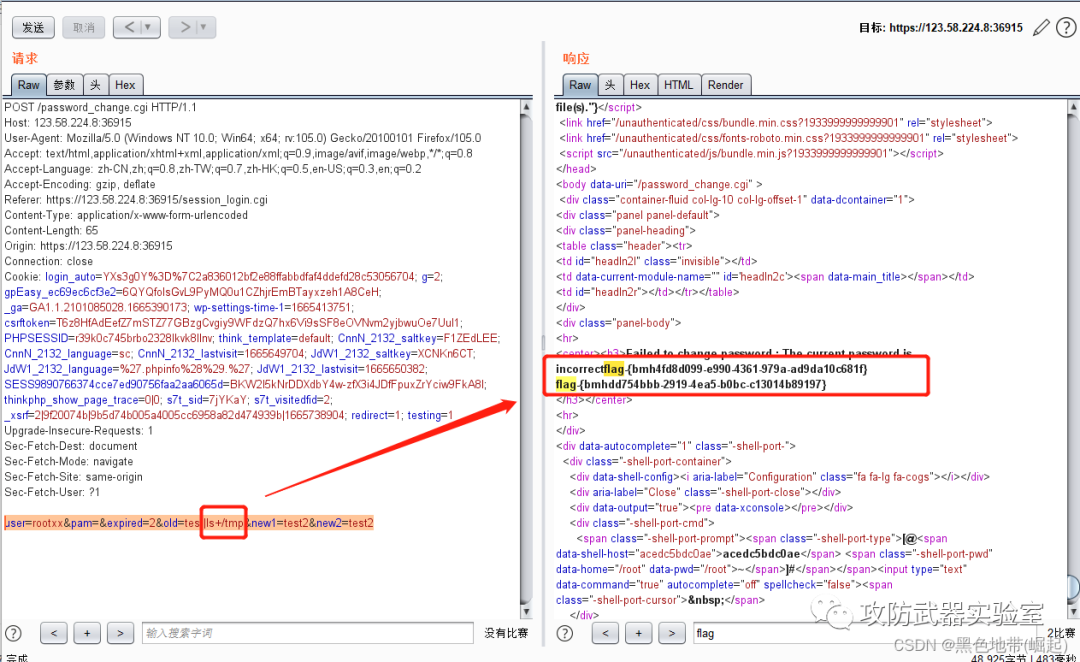This screenshot has height=662, width=1080.
Task: Go back with the history back arrow button
Action: tap(129, 27)
